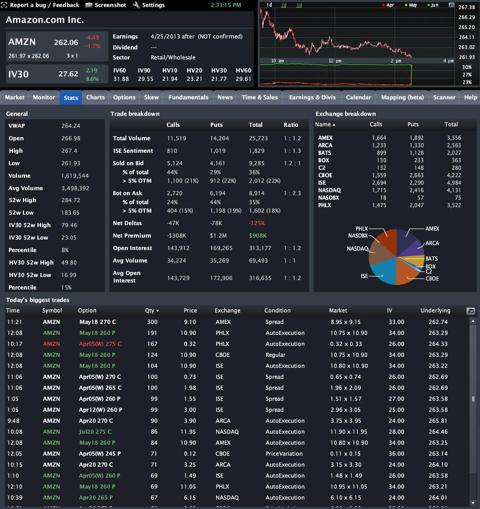Switch to the Skew tab
Viewport: 480px width, 509px height.
[x=151, y=97]
